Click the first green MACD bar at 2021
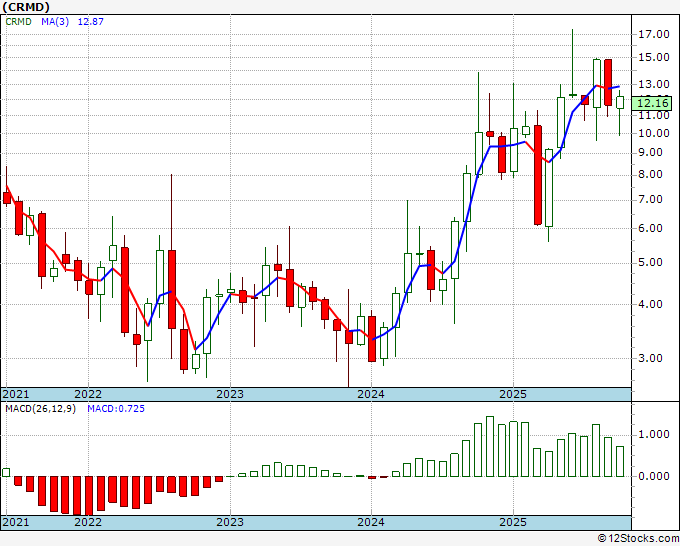680x546 pixels. (x=6, y=472)
